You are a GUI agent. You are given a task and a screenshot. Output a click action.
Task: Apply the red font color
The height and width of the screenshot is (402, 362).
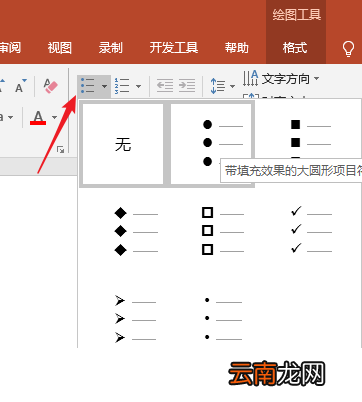click(x=38, y=118)
